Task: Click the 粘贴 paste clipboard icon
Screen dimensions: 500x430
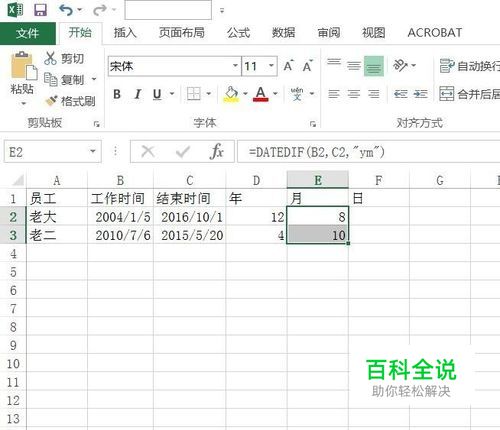Action: pyautogui.click(x=23, y=66)
